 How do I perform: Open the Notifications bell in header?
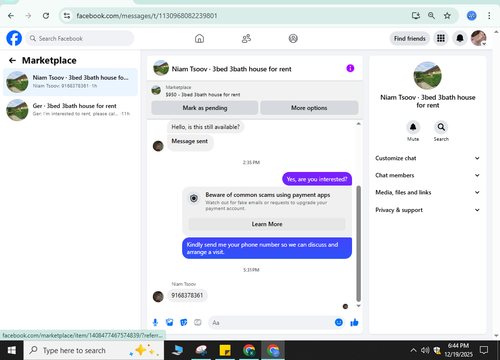tap(460, 38)
